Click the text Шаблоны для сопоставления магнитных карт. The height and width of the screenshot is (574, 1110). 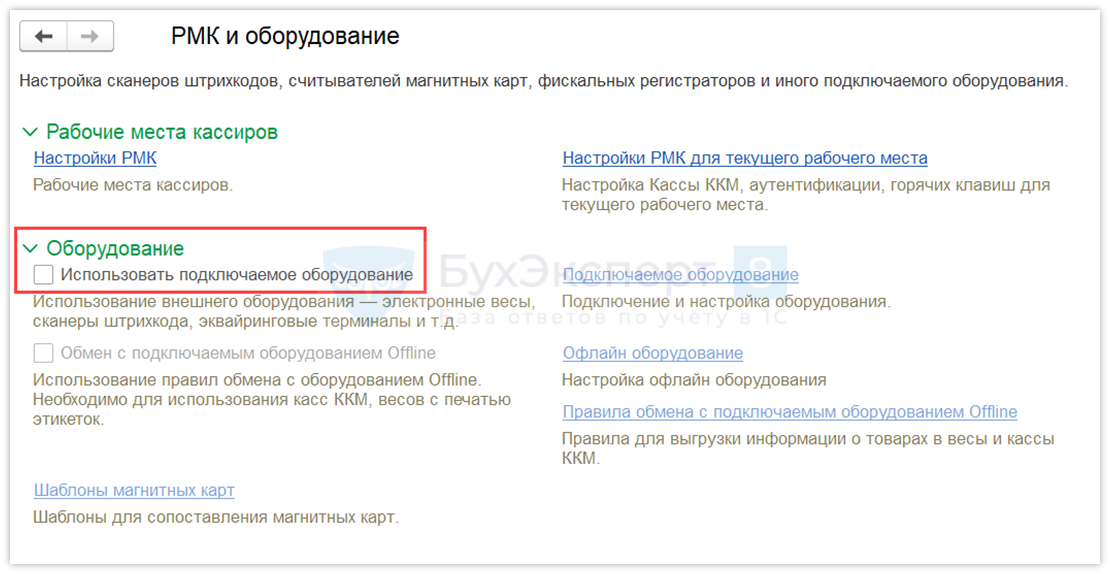[x=216, y=517]
